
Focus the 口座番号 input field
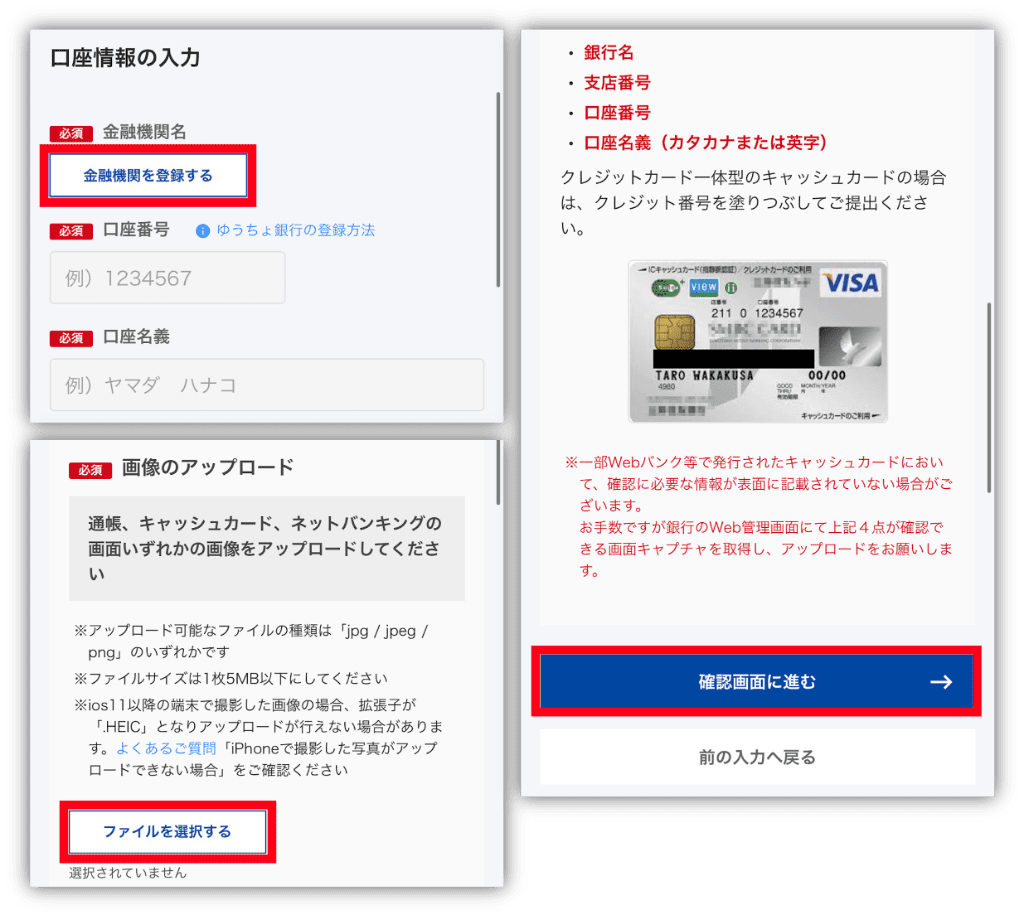click(167, 278)
